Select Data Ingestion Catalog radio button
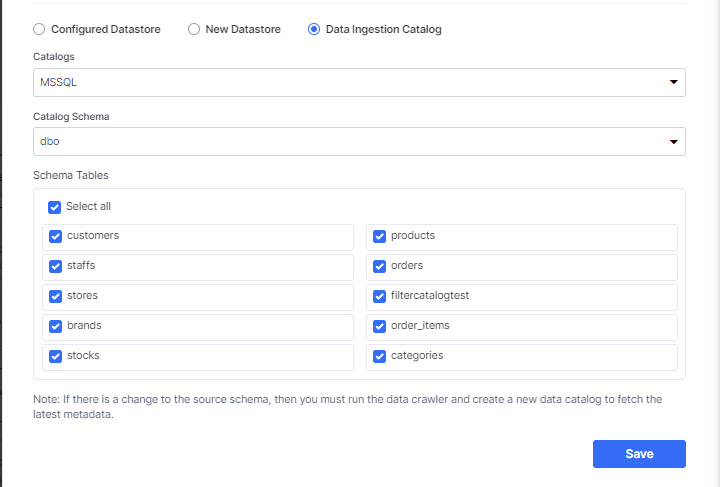720x487 pixels. pos(314,29)
